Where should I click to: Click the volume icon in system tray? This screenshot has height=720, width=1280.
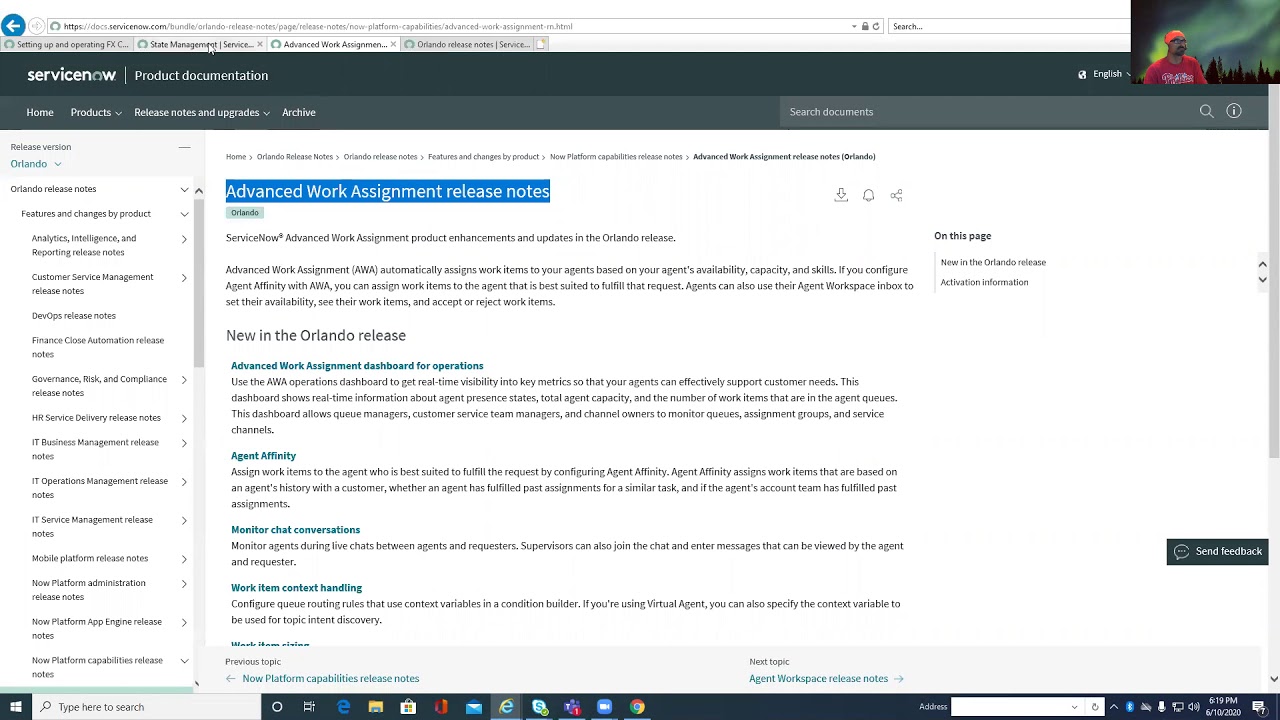[x=1194, y=707]
